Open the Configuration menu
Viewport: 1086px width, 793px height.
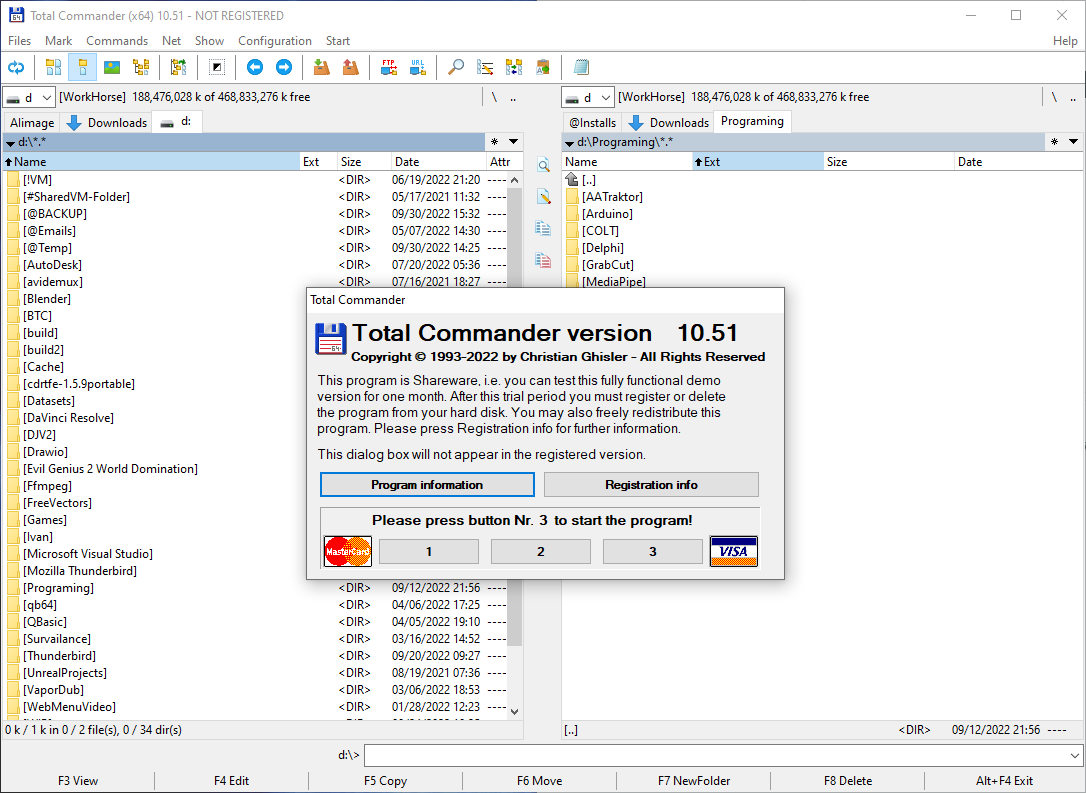click(275, 41)
